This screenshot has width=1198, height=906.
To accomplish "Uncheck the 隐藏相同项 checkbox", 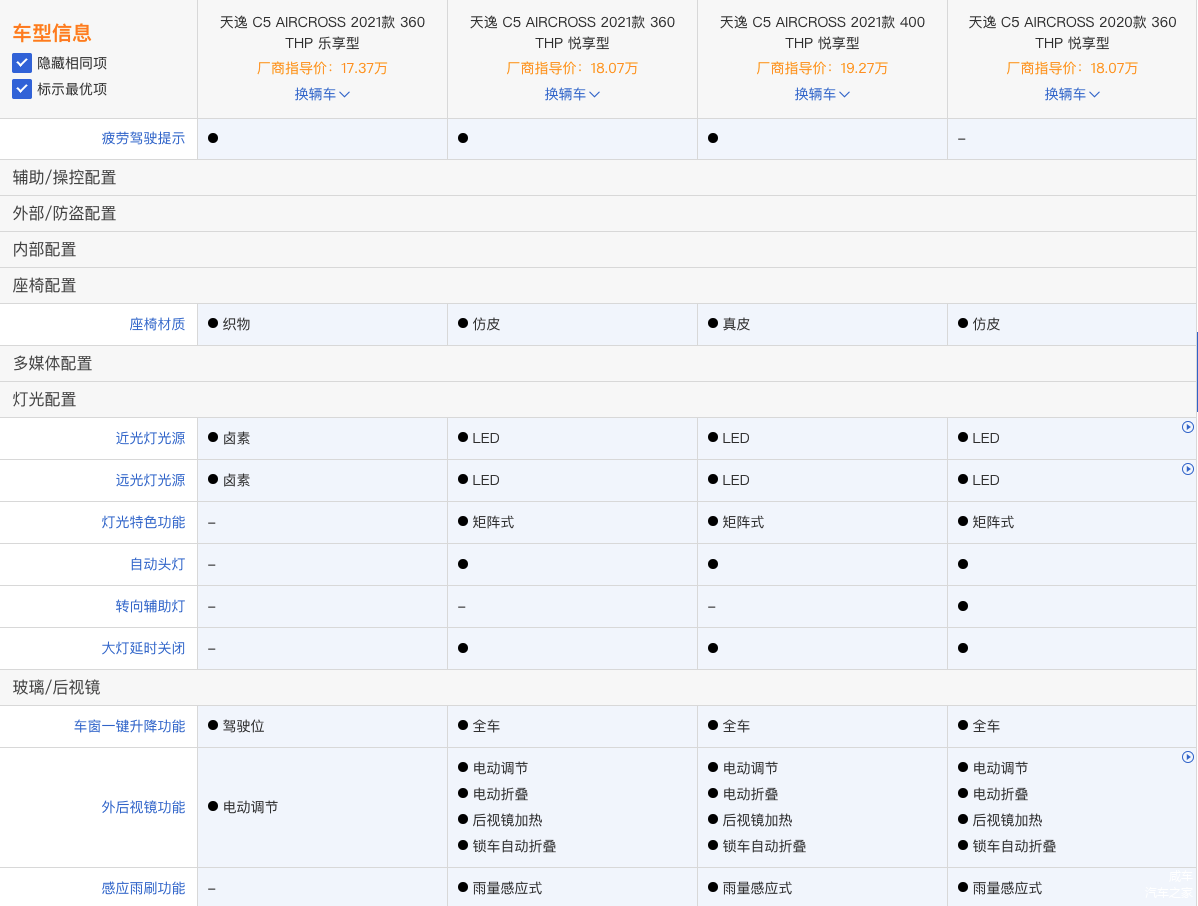I will [x=21, y=63].
